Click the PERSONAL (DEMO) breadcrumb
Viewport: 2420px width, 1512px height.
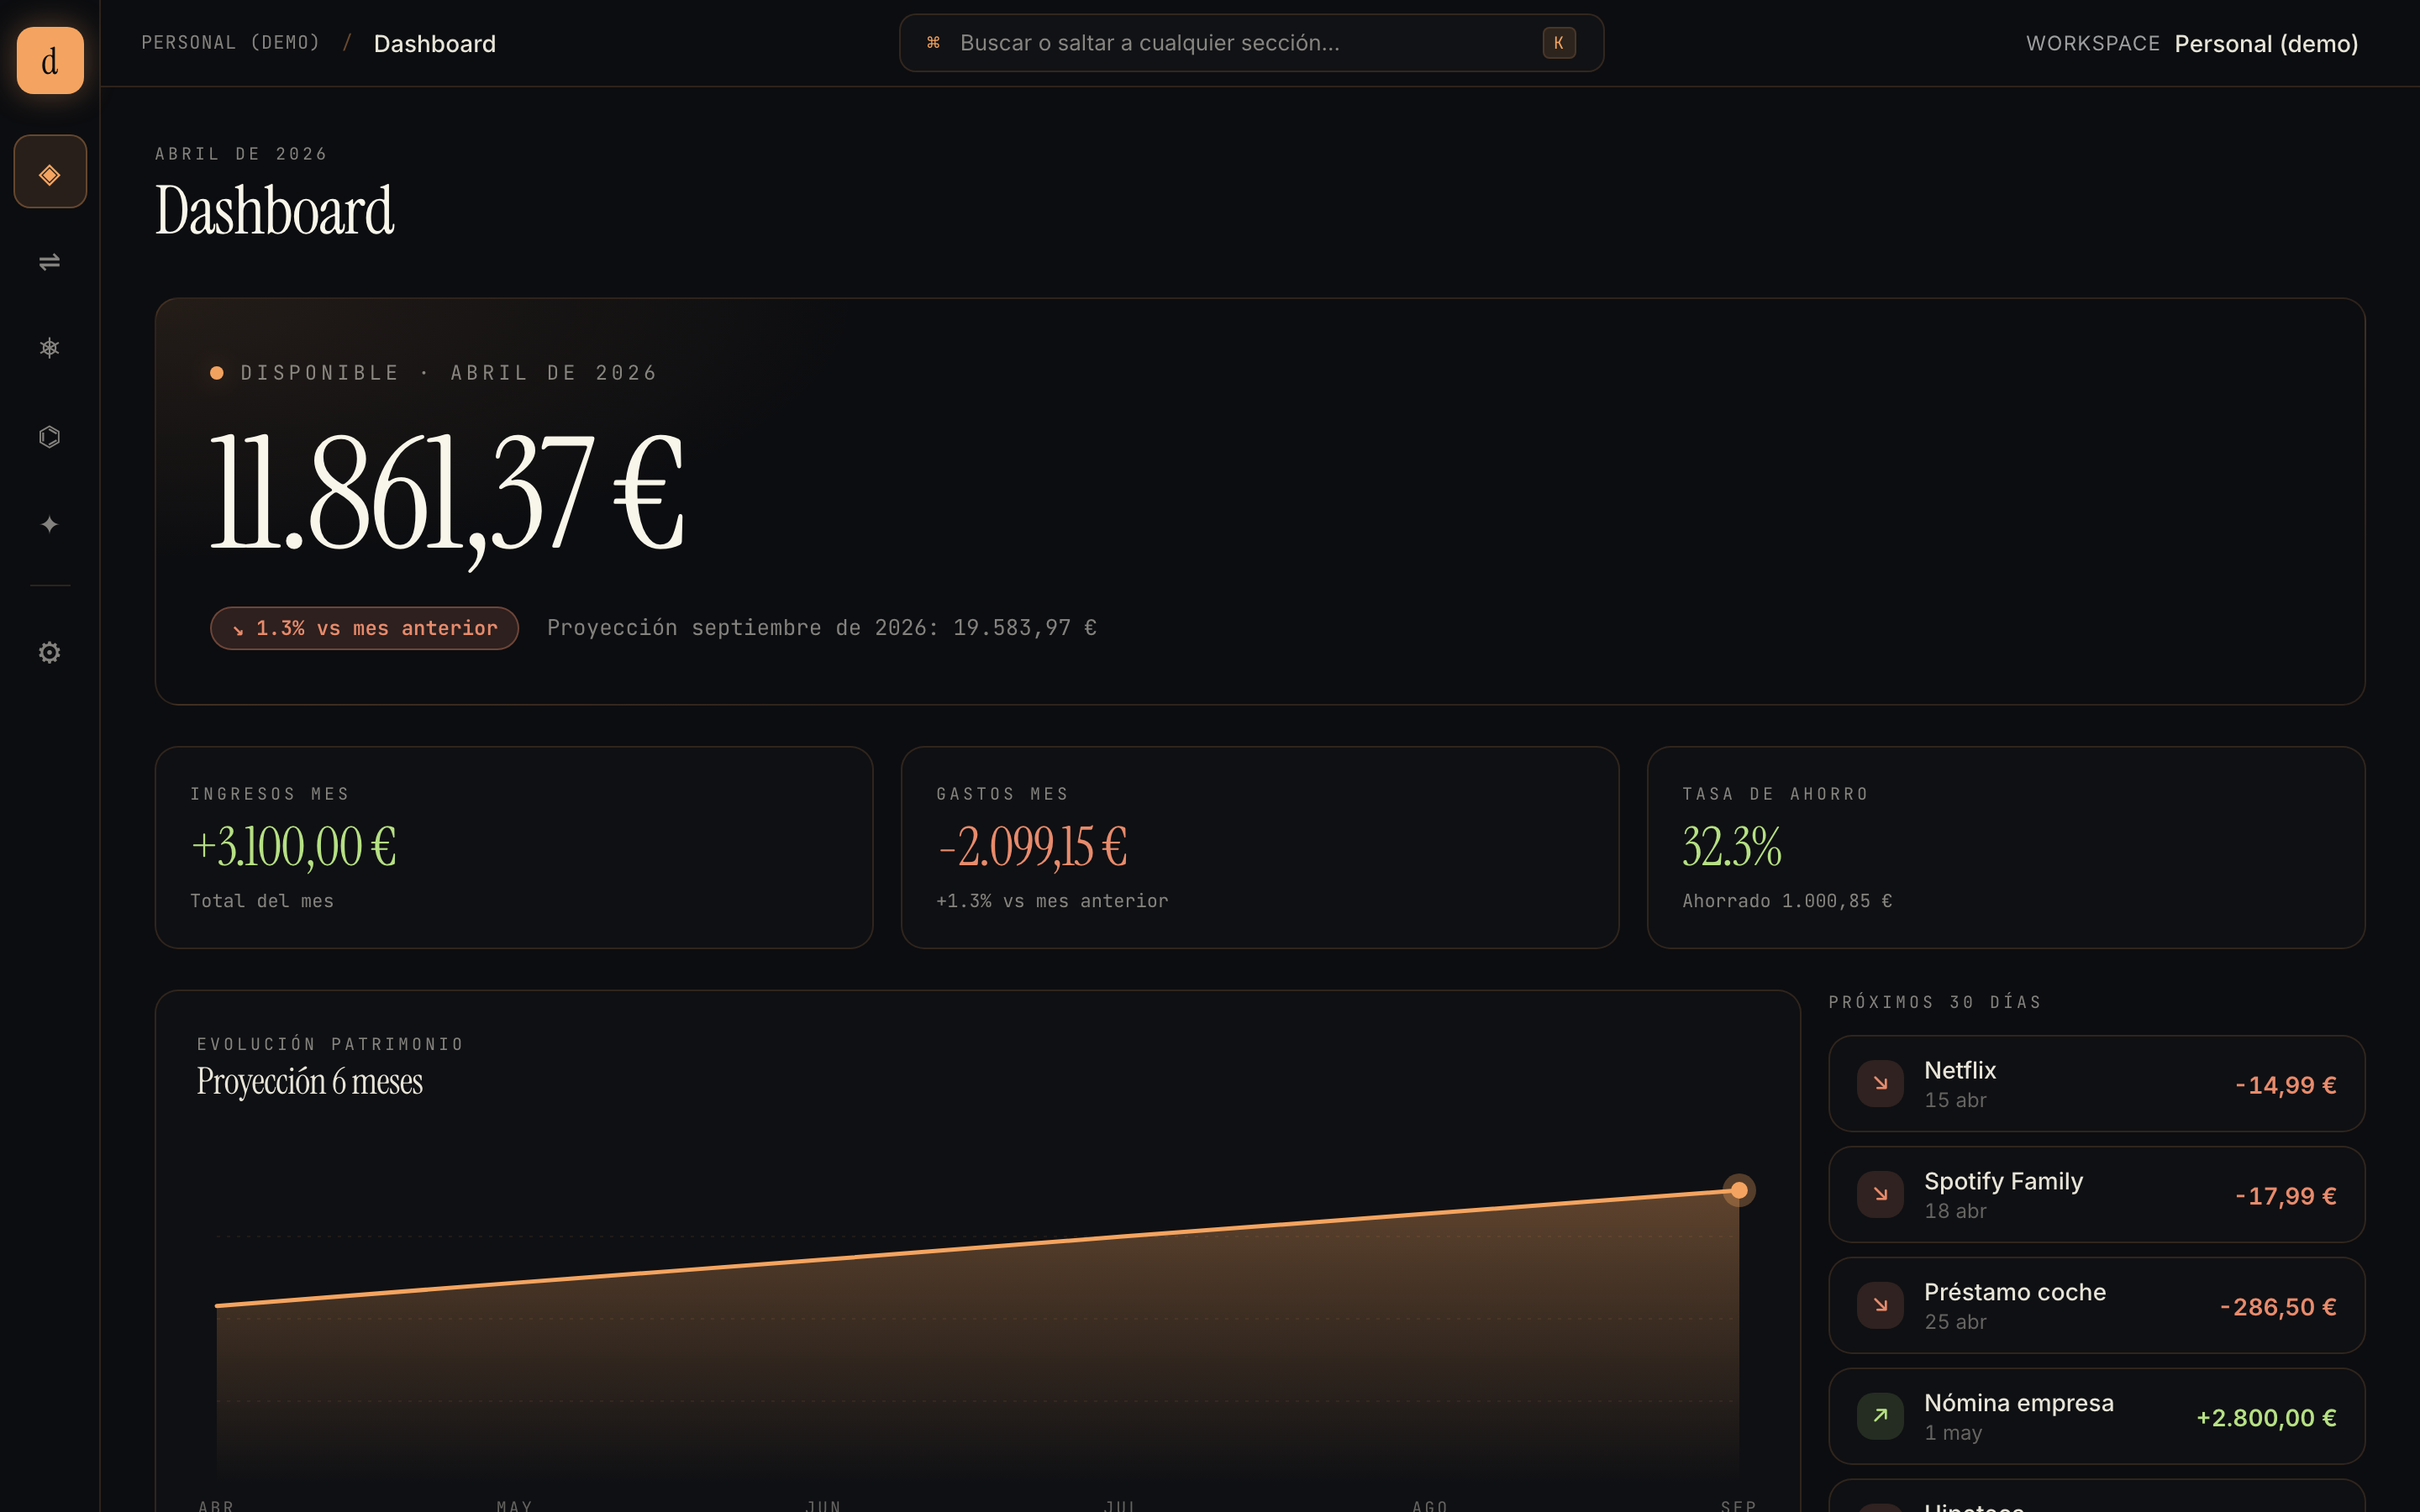[x=231, y=42]
